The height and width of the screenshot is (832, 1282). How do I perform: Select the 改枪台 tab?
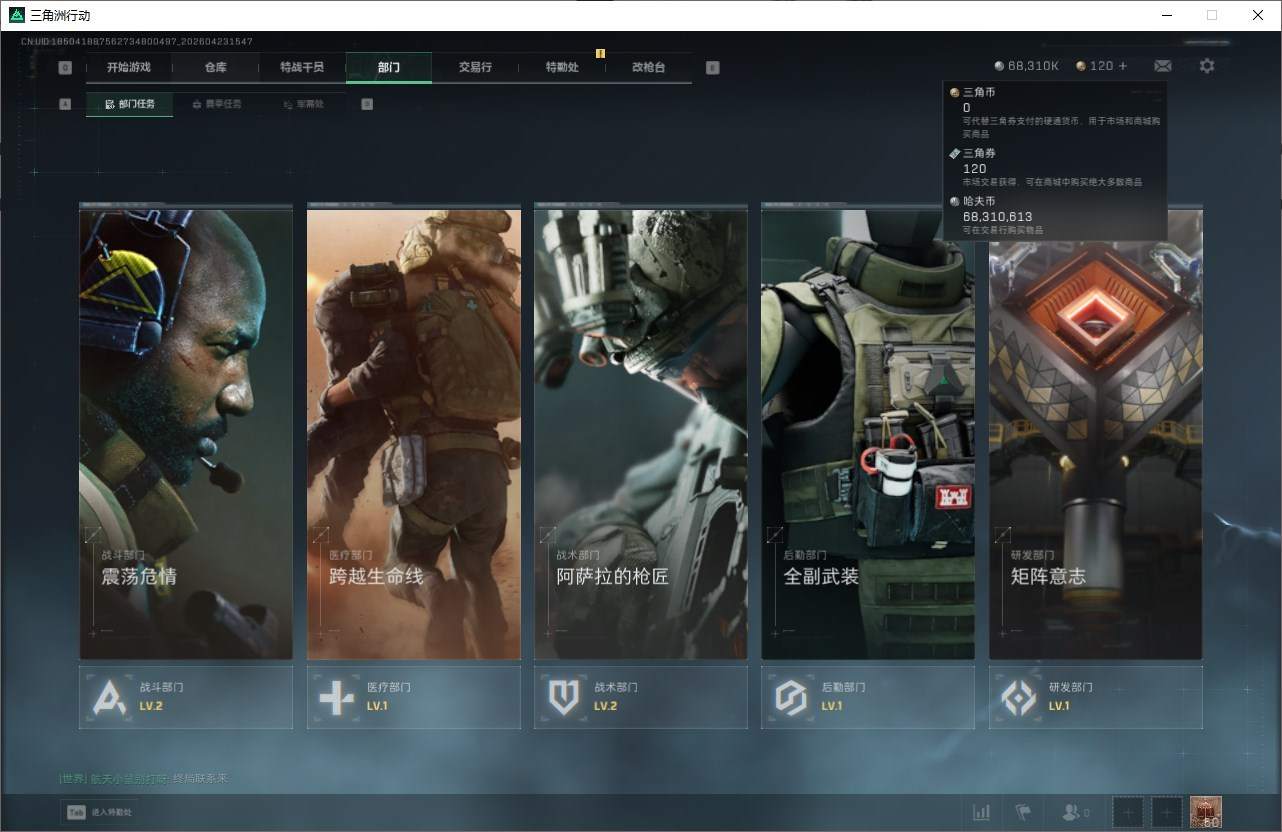coord(648,68)
